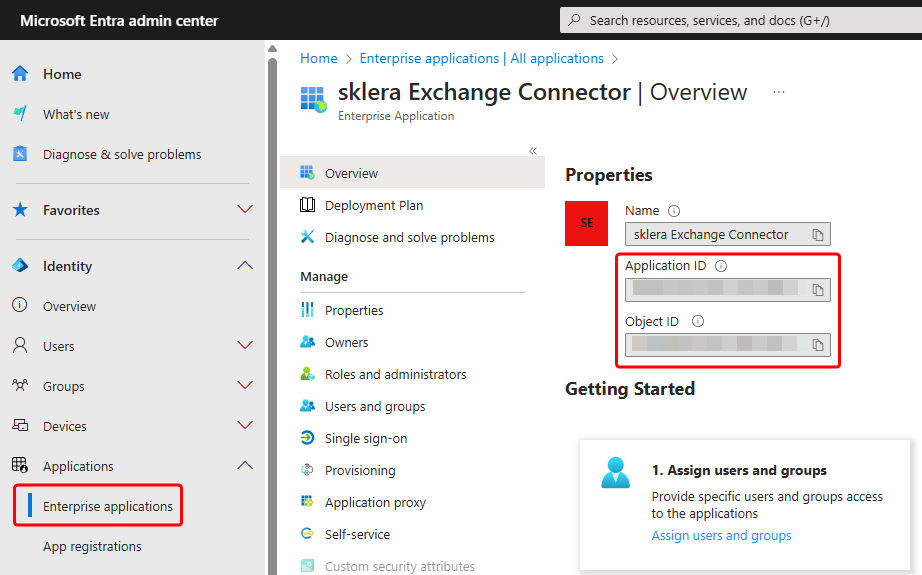Click the Home breadcrumb link

pyautogui.click(x=319, y=58)
